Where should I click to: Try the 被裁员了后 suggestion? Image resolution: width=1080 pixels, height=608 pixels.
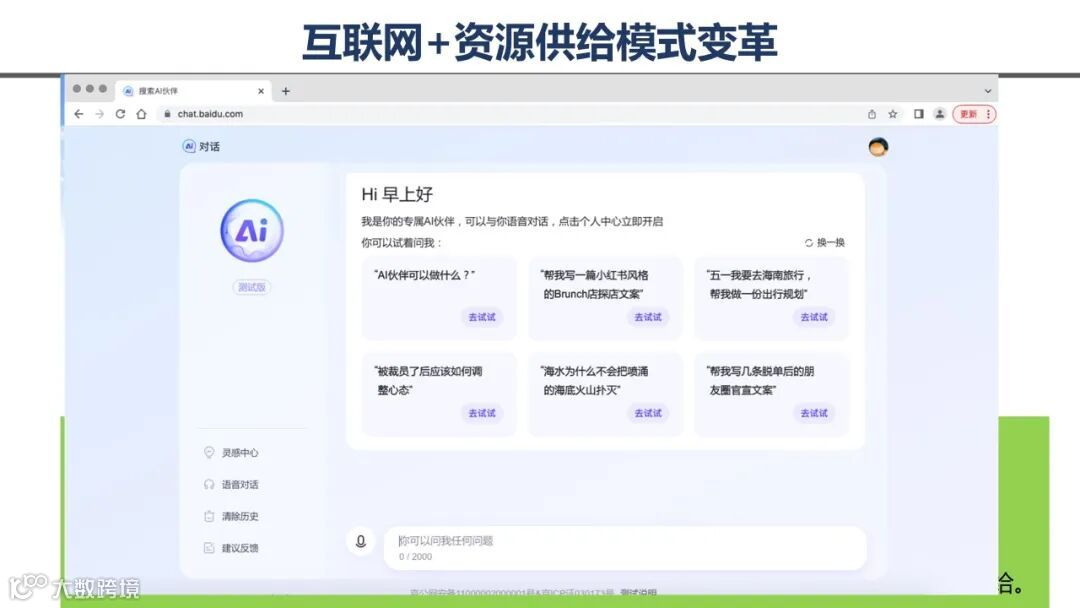pos(481,413)
